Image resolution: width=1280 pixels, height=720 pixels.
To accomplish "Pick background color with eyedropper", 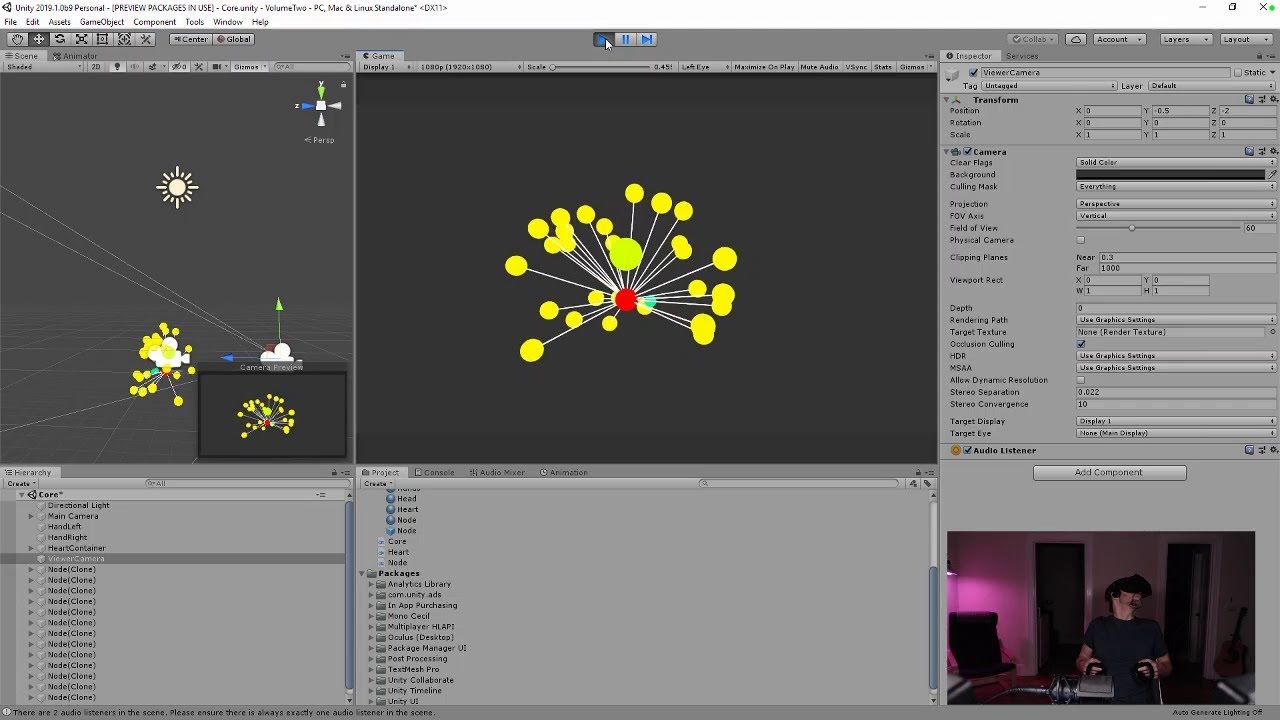I will click(x=1272, y=175).
